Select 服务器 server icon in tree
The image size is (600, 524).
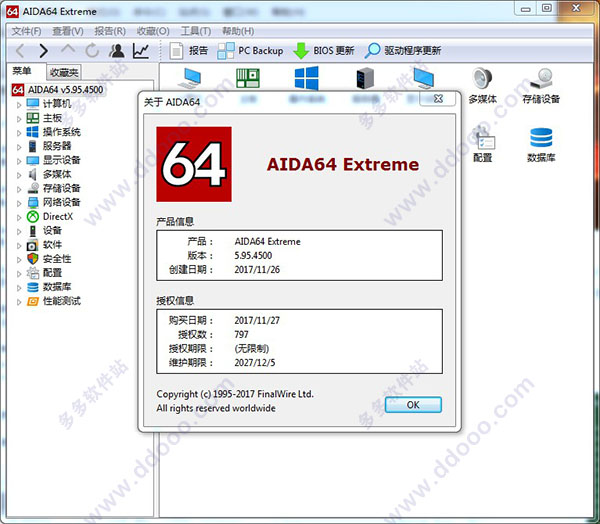point(33,146)
